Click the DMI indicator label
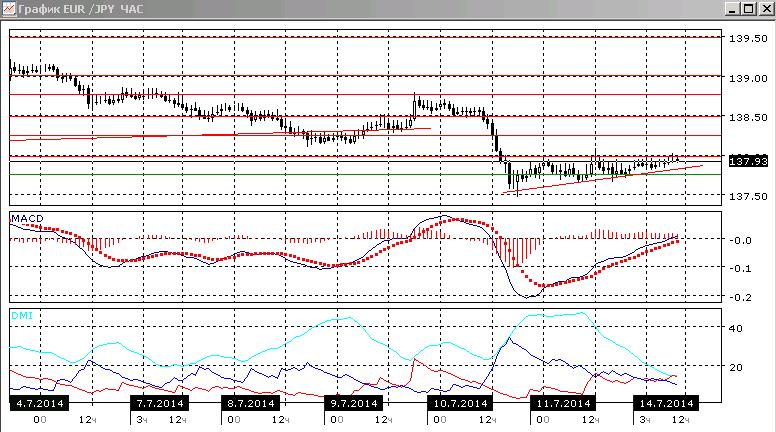The width and height of the screenshot is (776, 432). coord(22,316)
